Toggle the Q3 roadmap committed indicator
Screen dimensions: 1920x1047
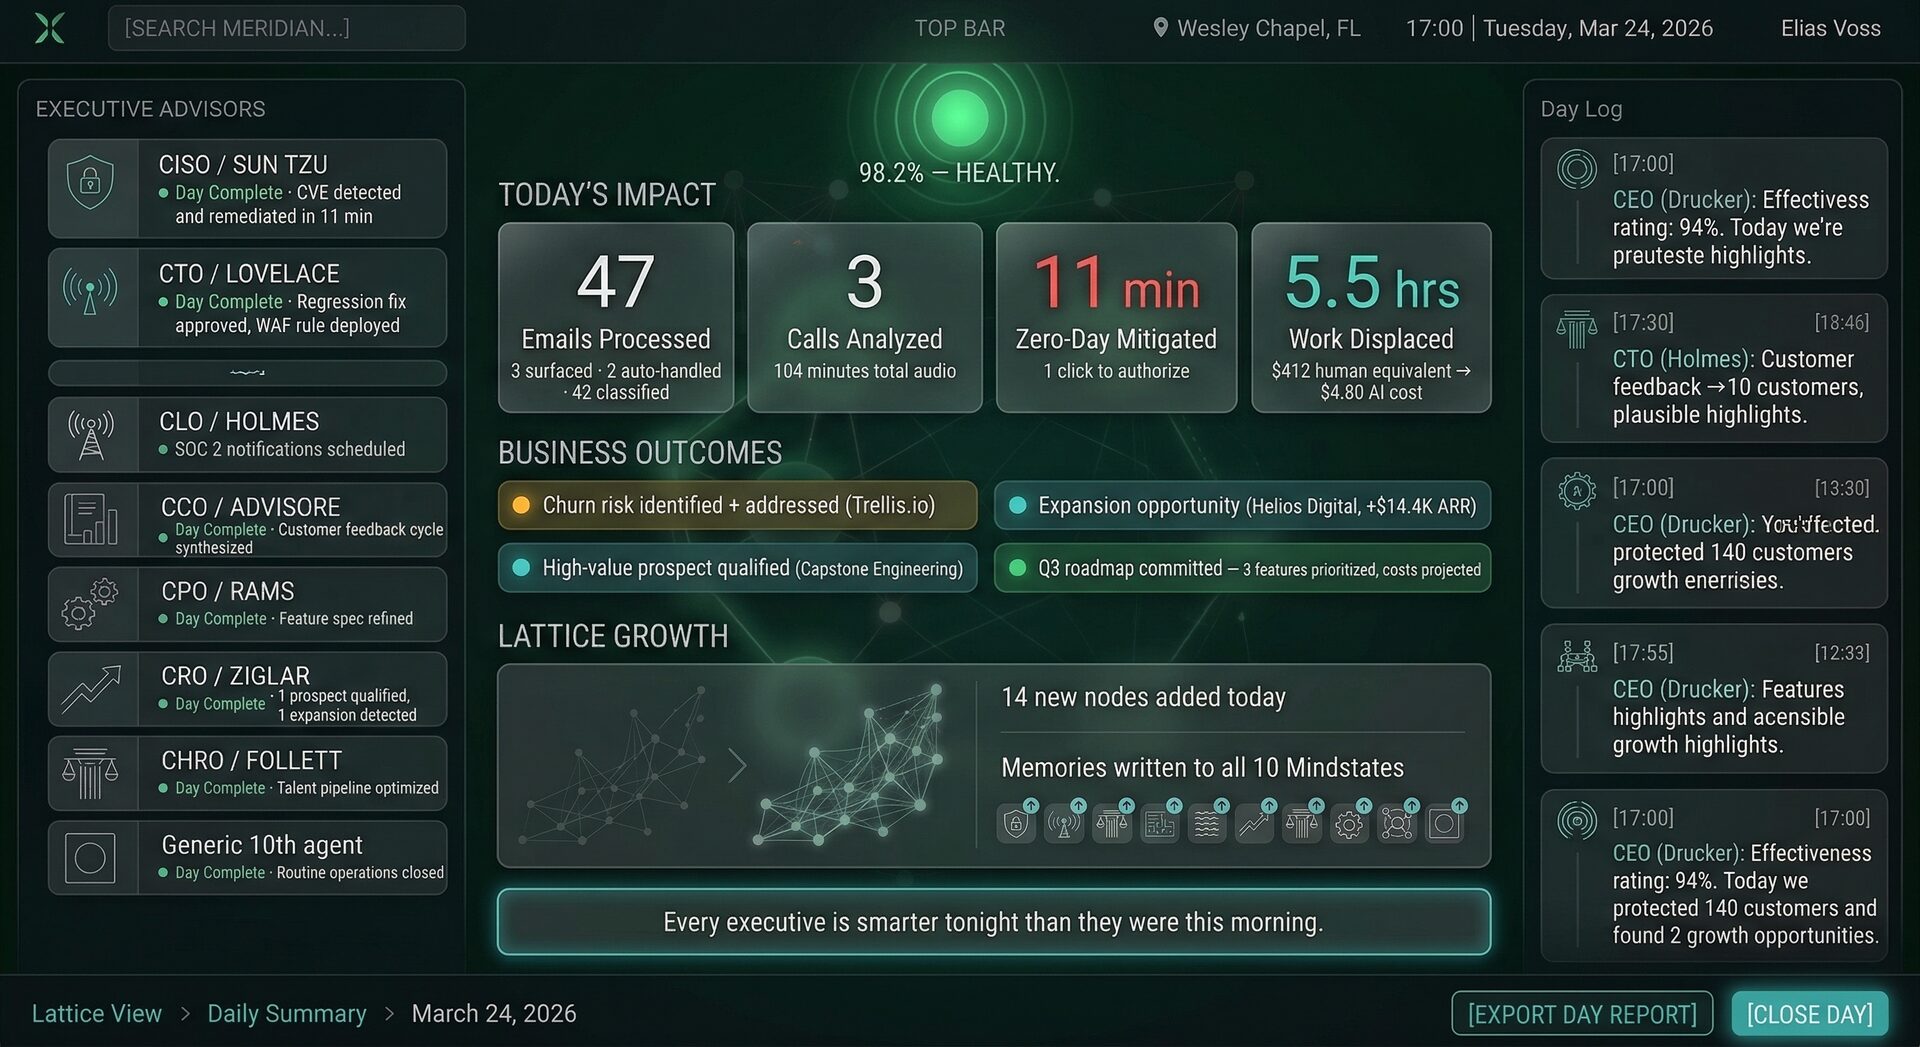1019,569
